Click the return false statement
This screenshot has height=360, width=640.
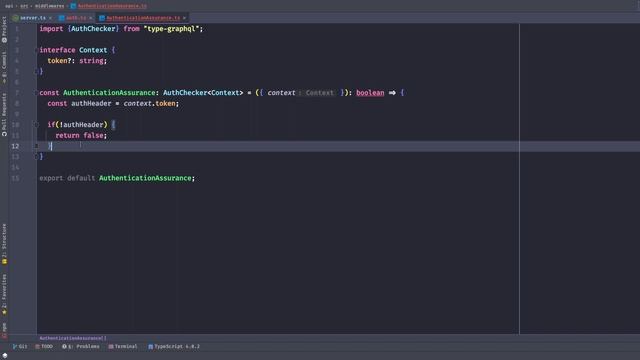[81, 136]
